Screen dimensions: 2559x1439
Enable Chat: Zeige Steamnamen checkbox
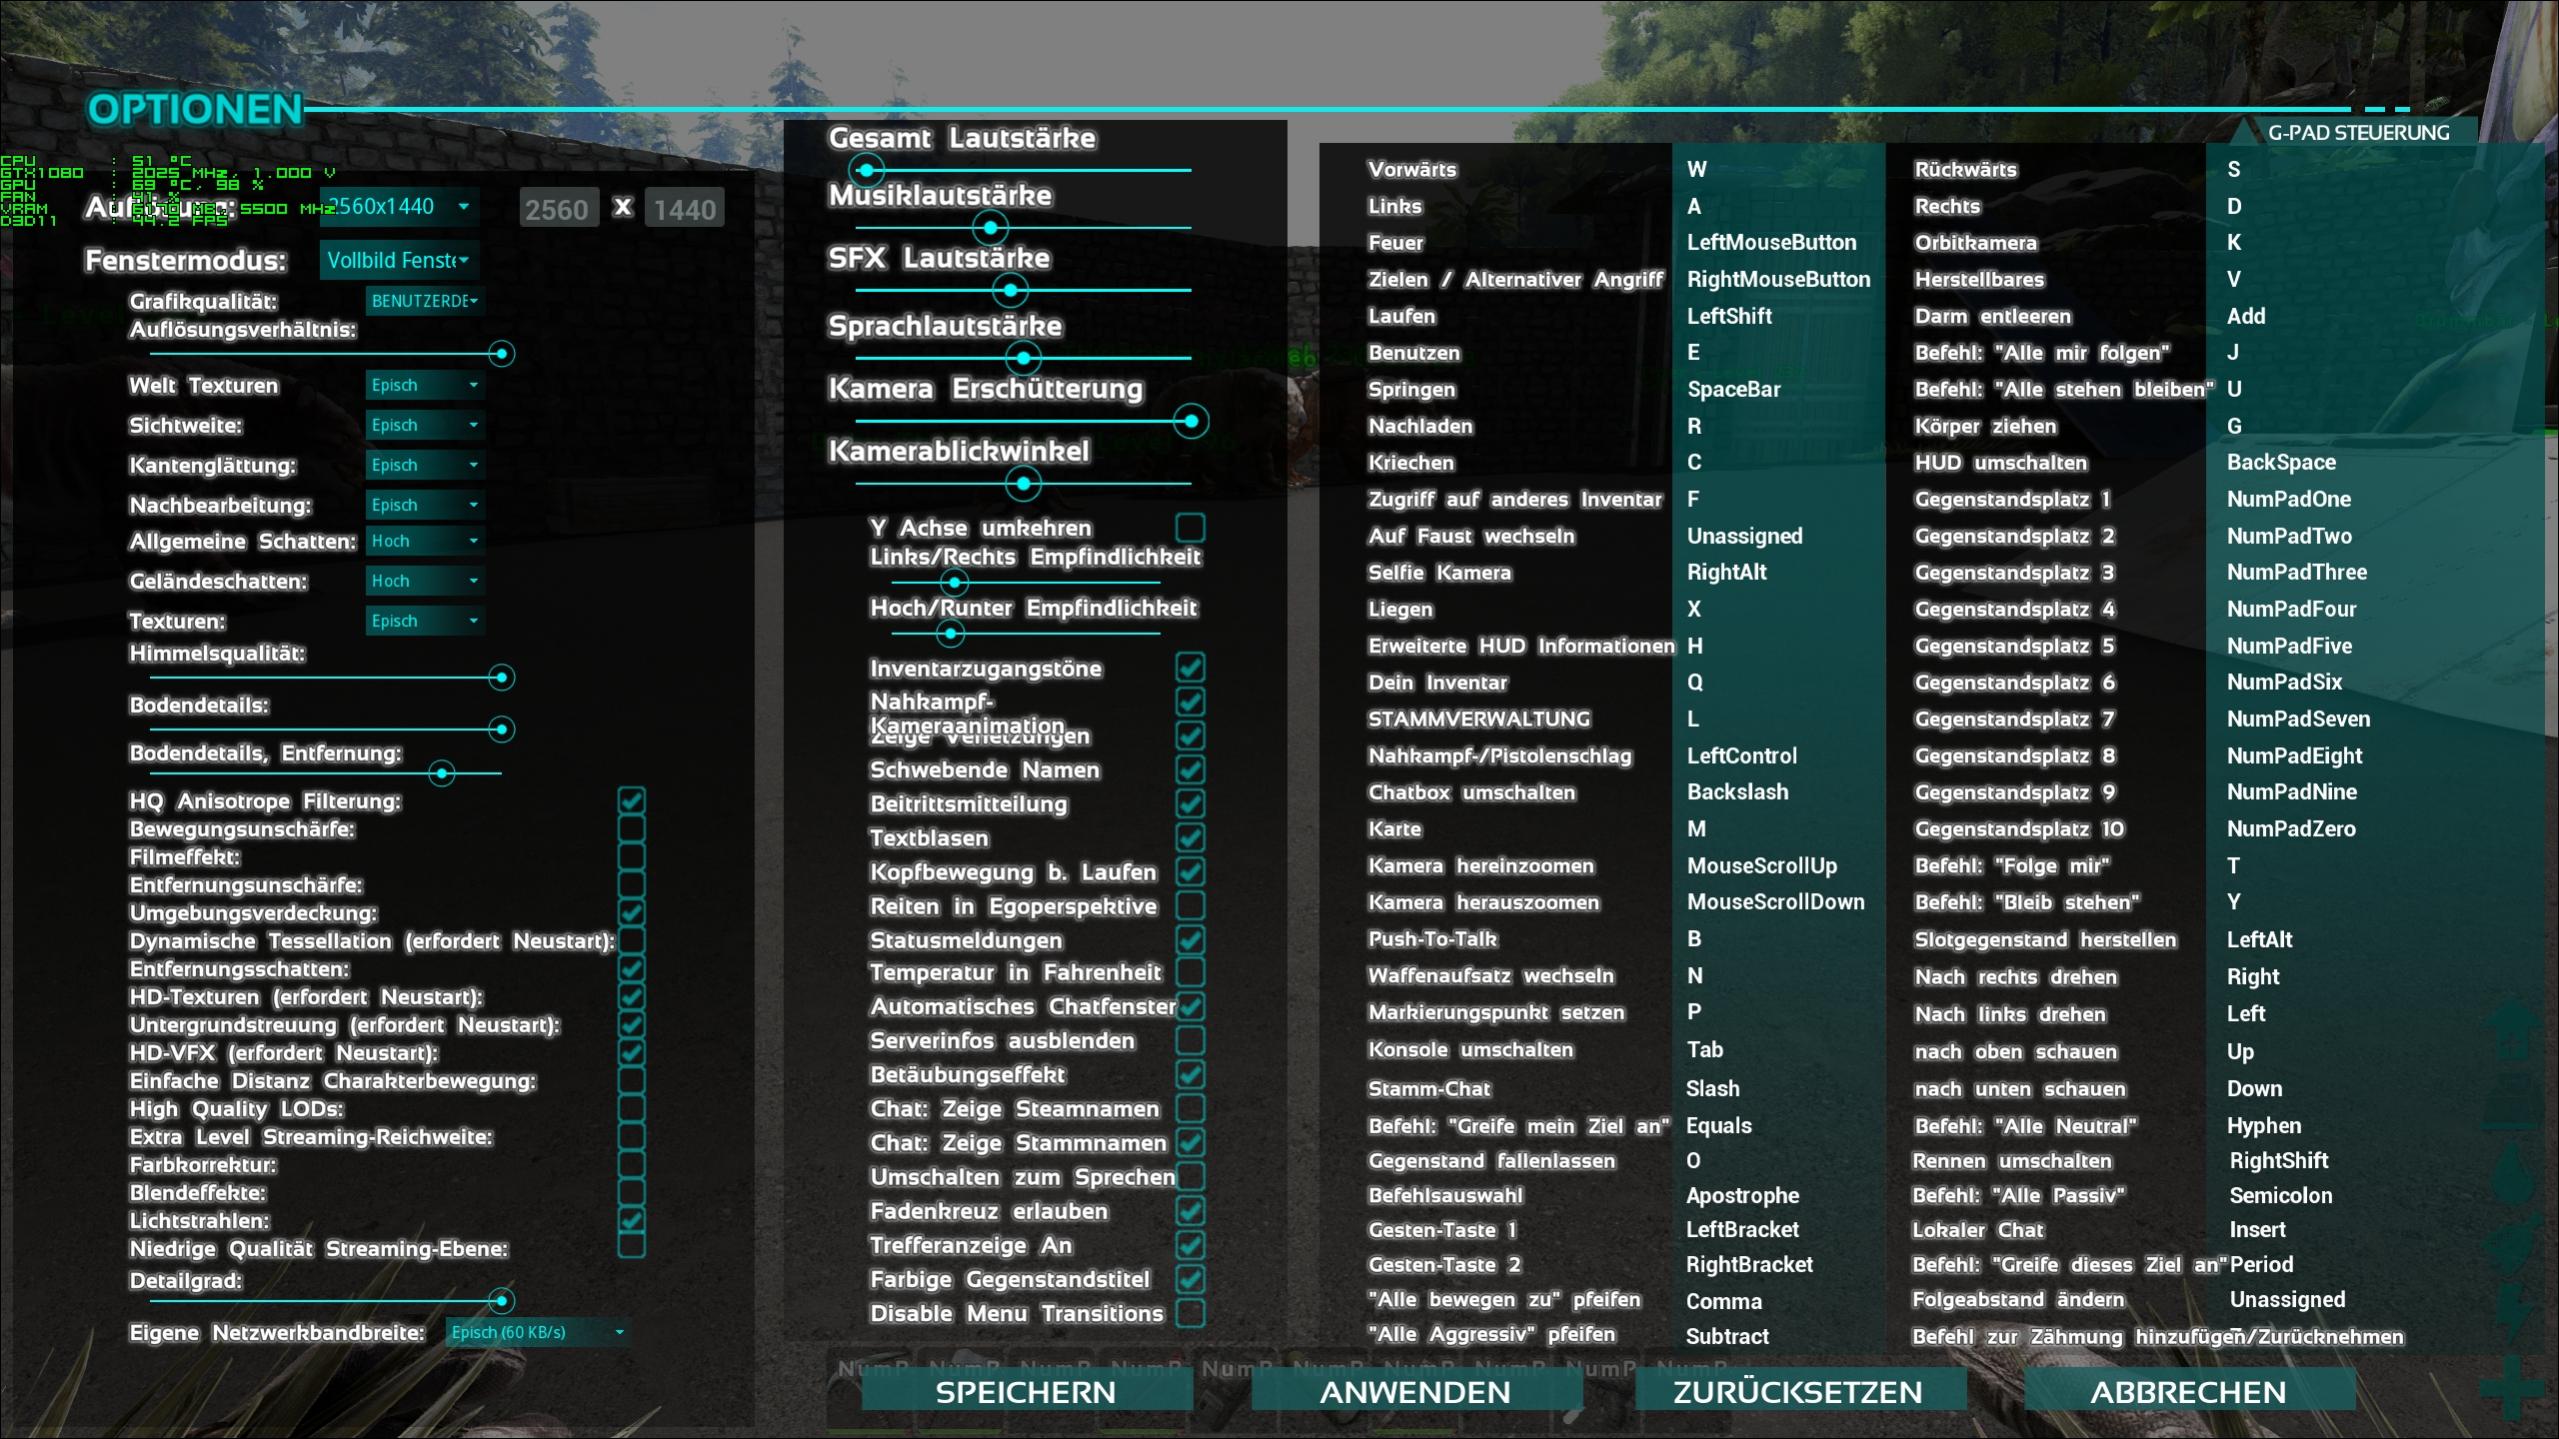coord(1190,1108)
